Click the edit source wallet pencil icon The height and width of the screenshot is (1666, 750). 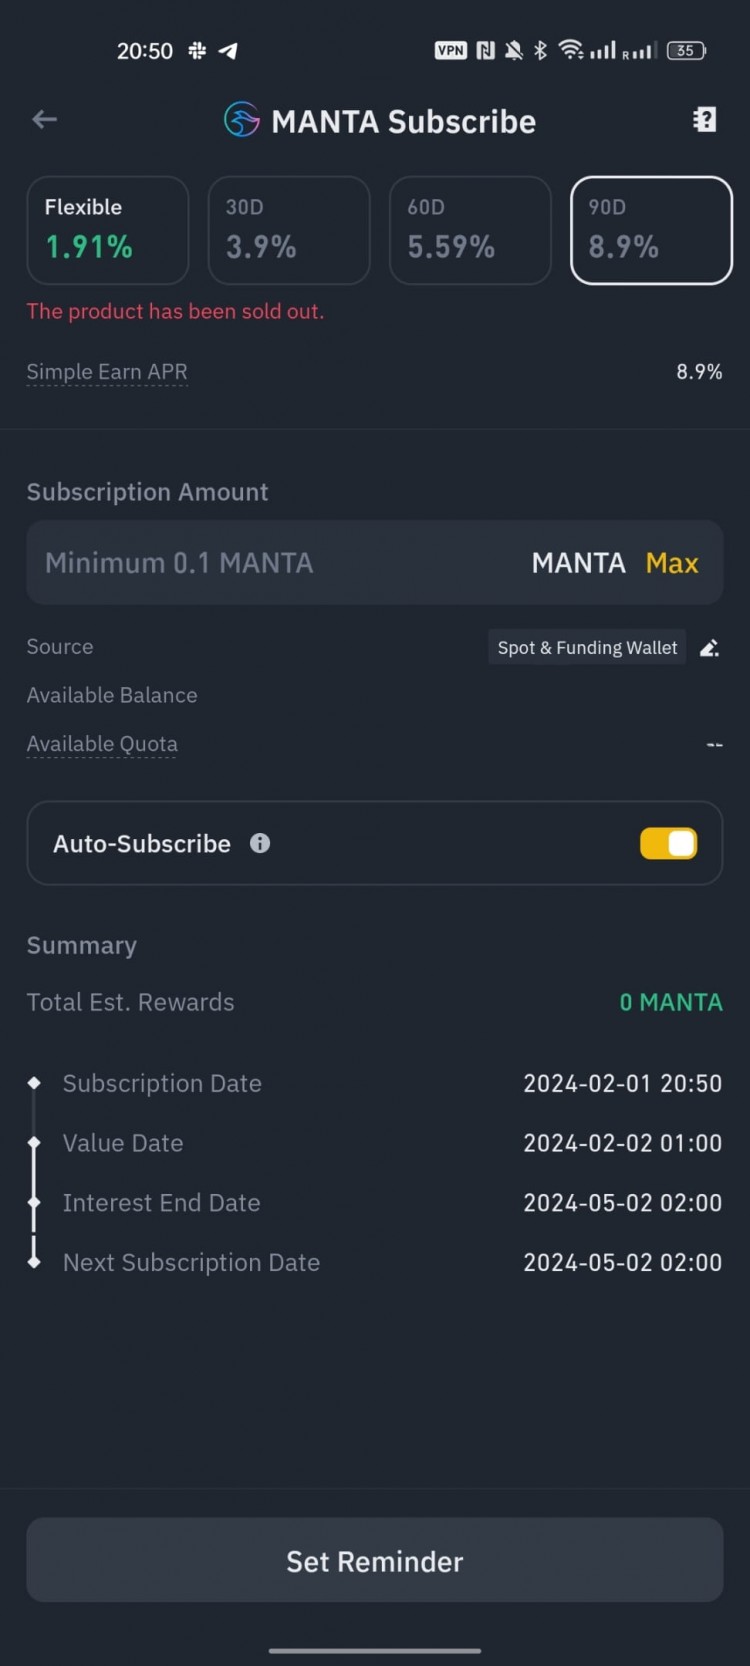(x=709, y=648)
